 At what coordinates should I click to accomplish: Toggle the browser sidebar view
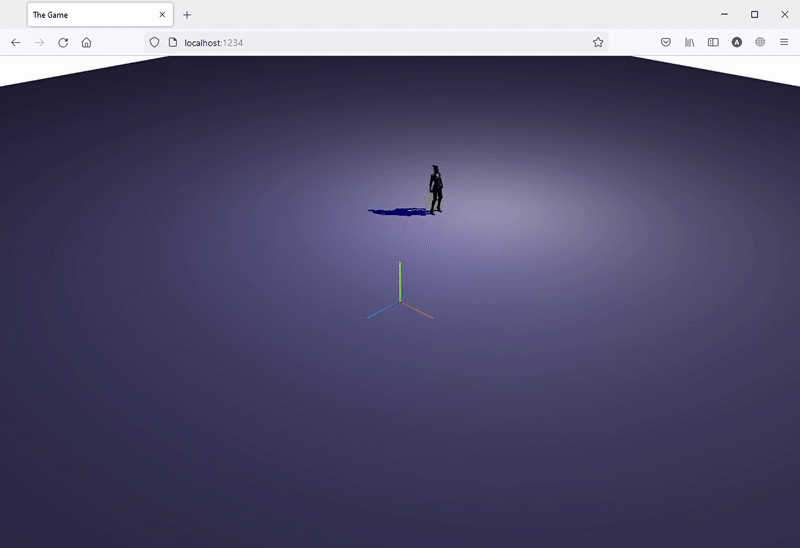tap(713, 42)
